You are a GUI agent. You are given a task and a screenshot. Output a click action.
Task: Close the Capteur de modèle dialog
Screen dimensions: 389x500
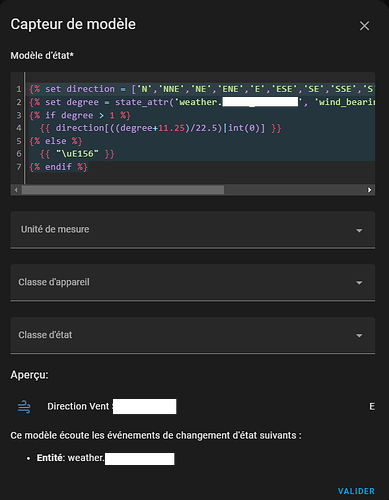tap(364, 26)
